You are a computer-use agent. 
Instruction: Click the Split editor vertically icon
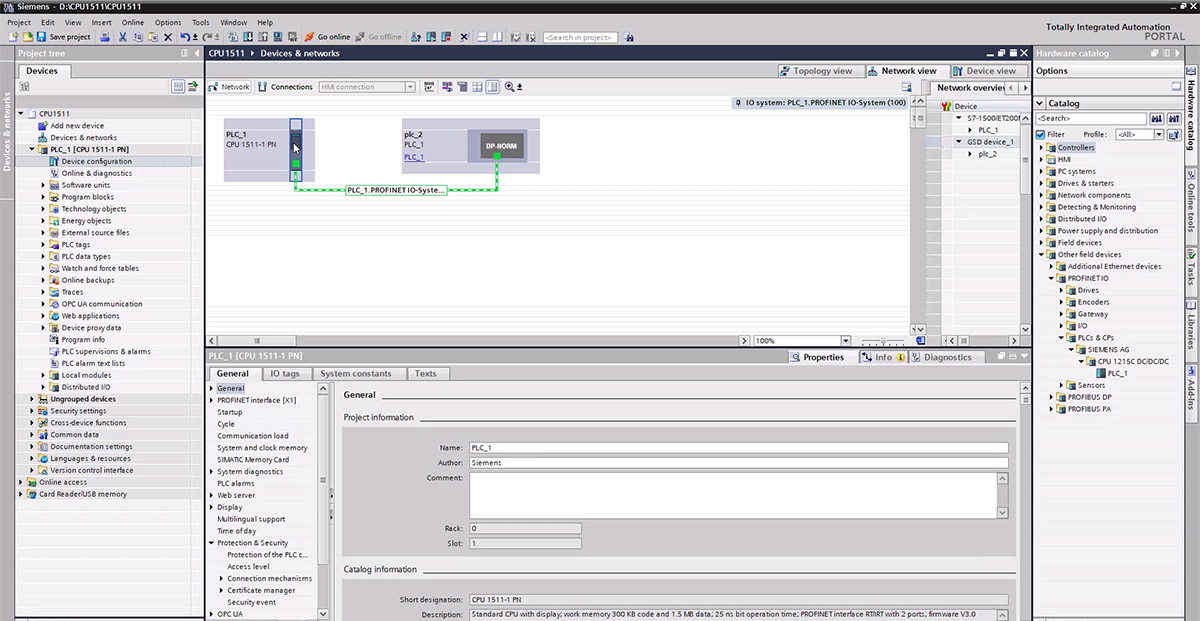pos(497,37)
